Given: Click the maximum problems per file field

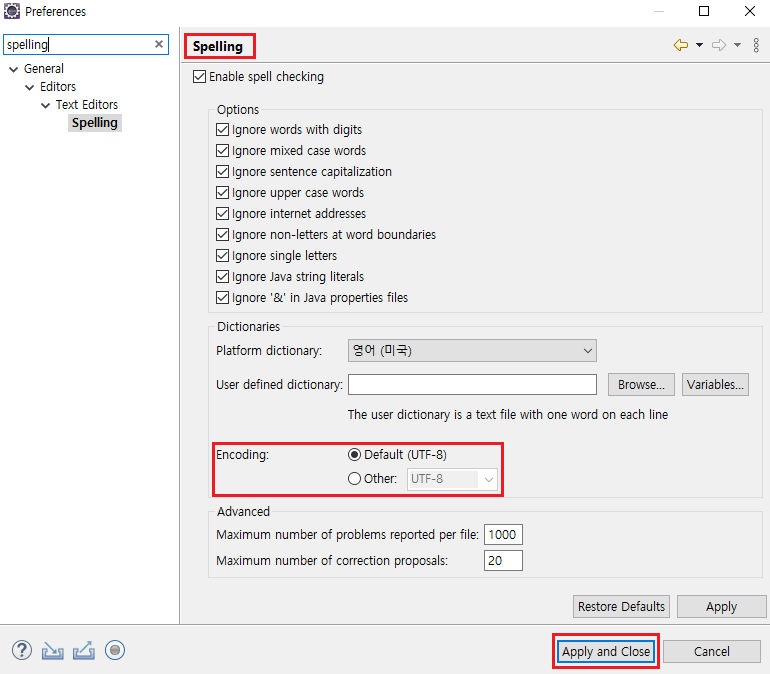Looking at the screenshot, I should (x=503, y=535).
